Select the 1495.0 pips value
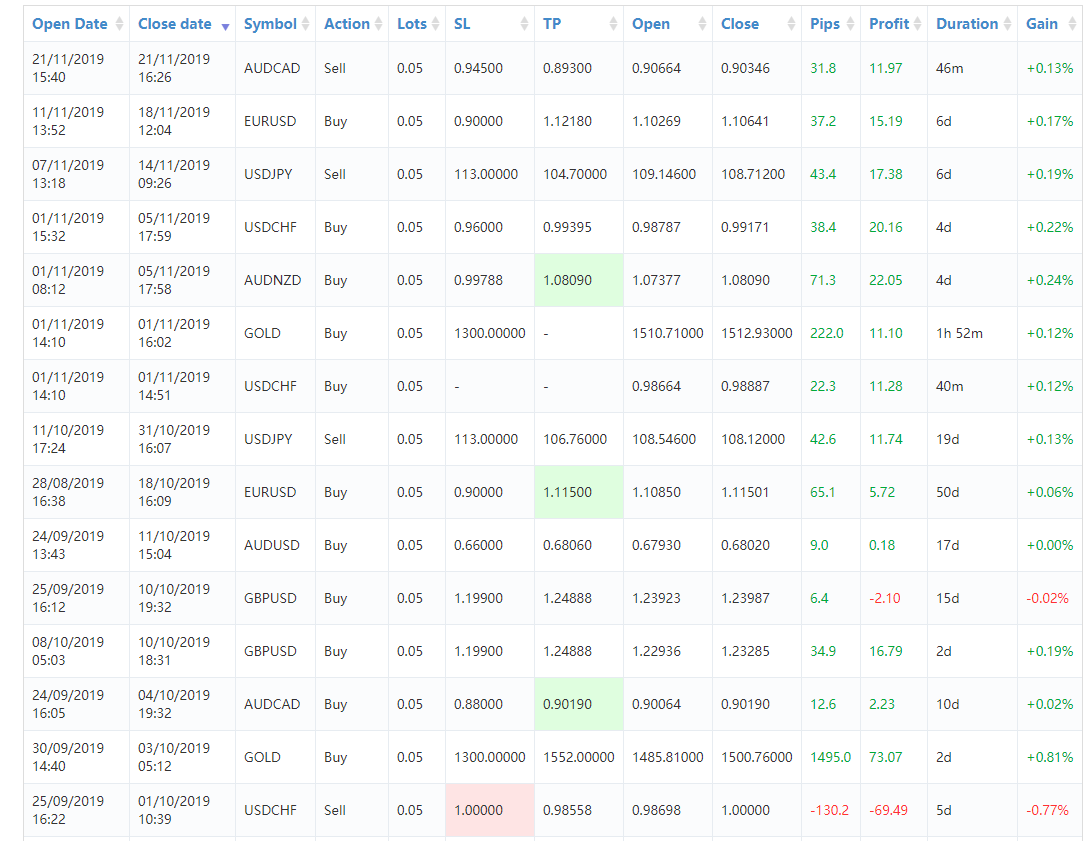 click(830, 757)
